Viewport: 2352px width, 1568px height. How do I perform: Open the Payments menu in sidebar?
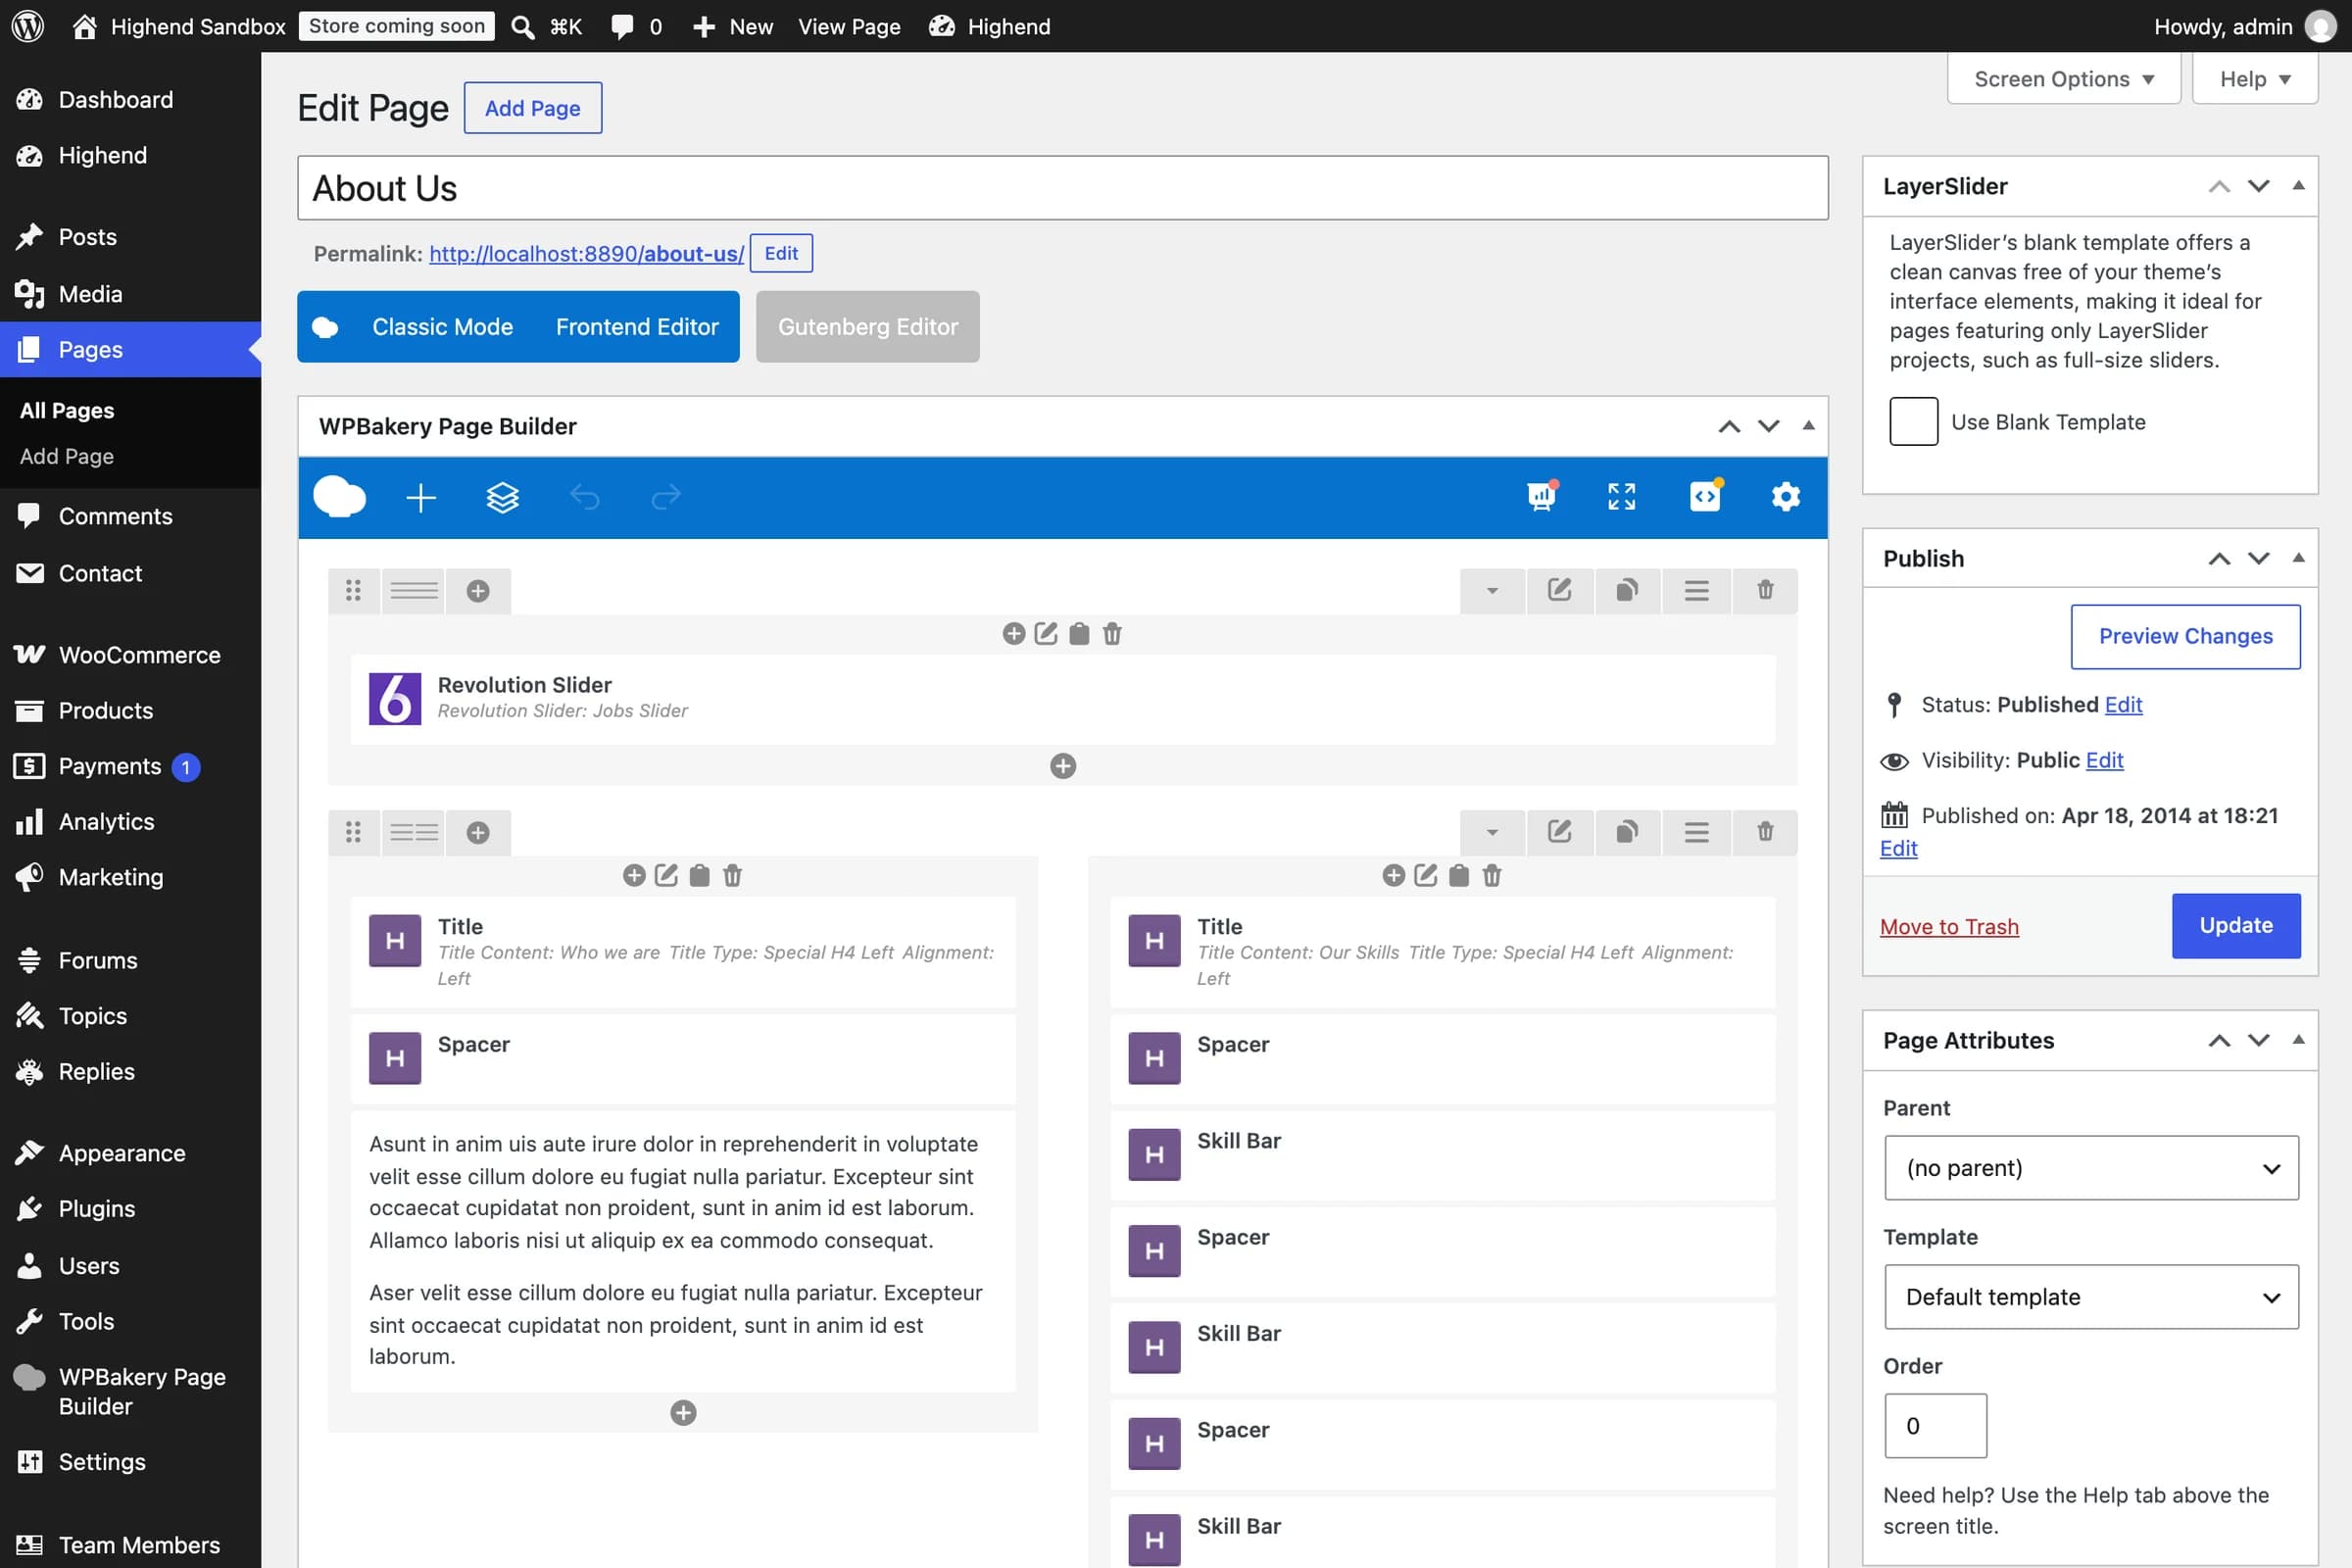click(130, 766)
